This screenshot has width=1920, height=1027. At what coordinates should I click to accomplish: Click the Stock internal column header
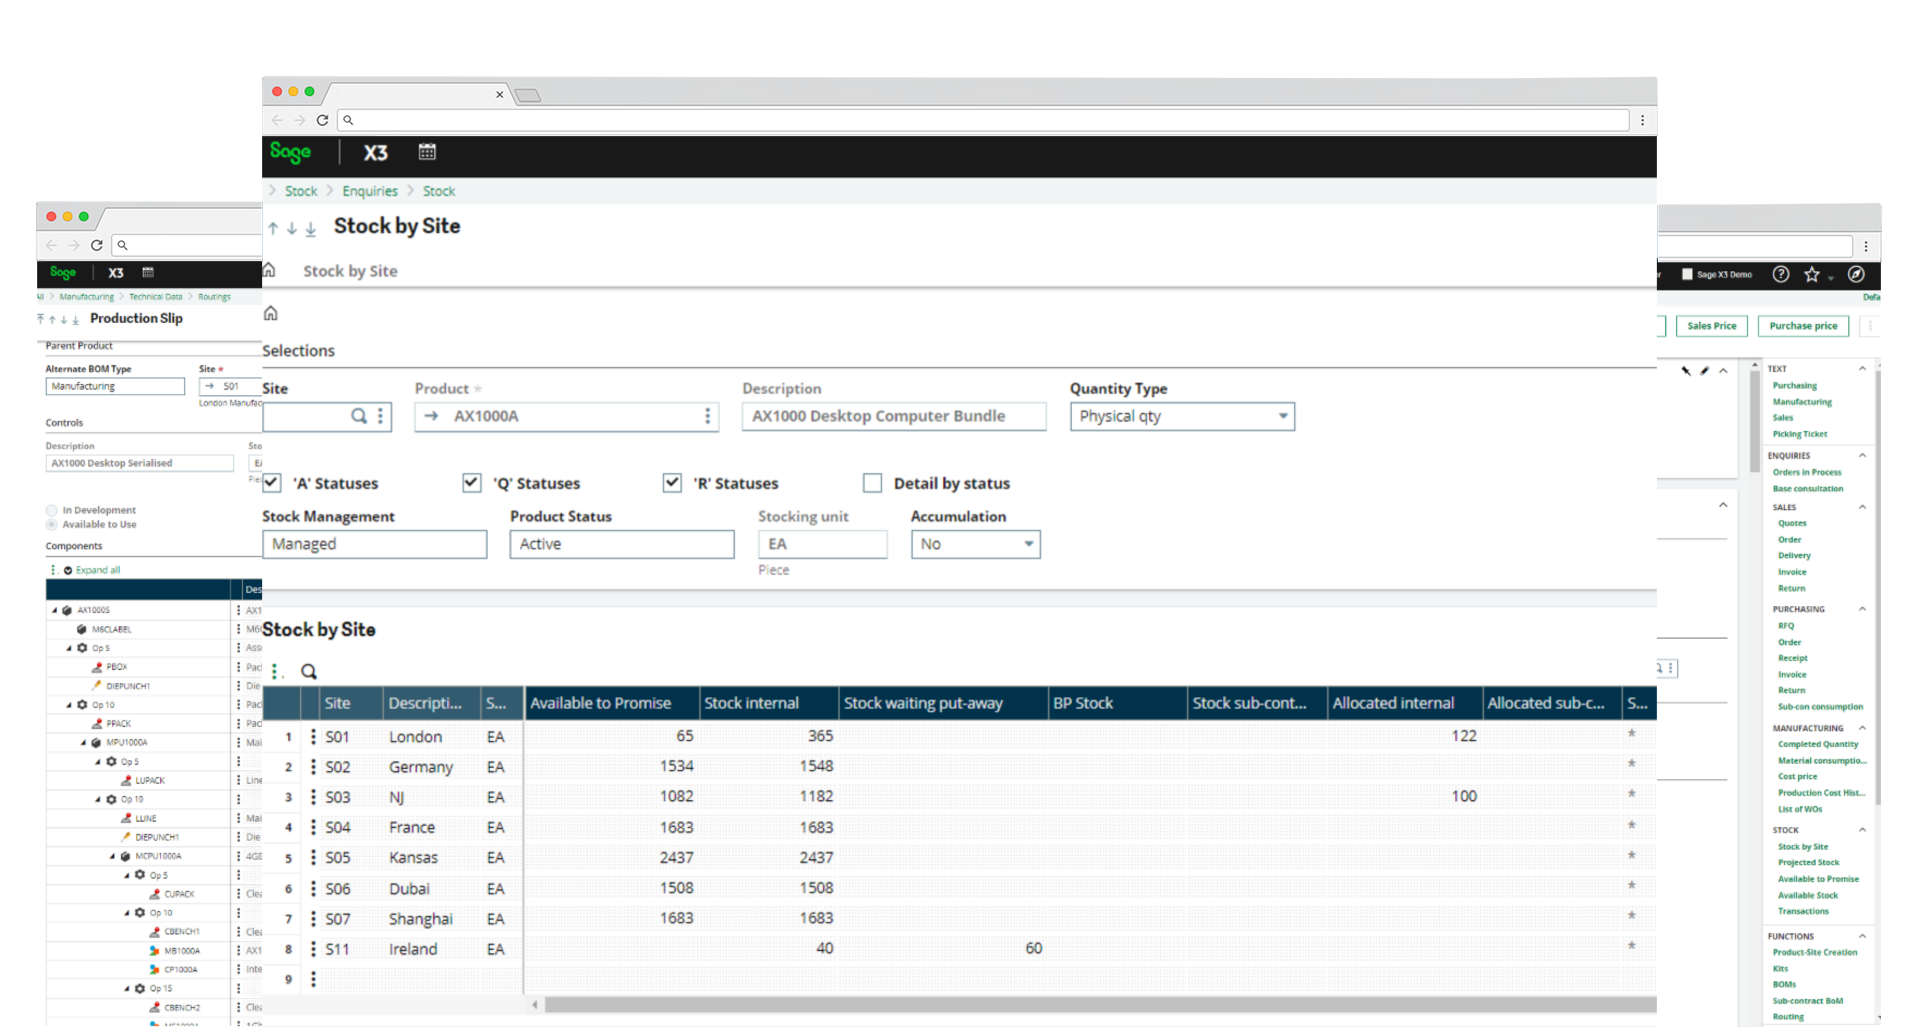point(768,703)
